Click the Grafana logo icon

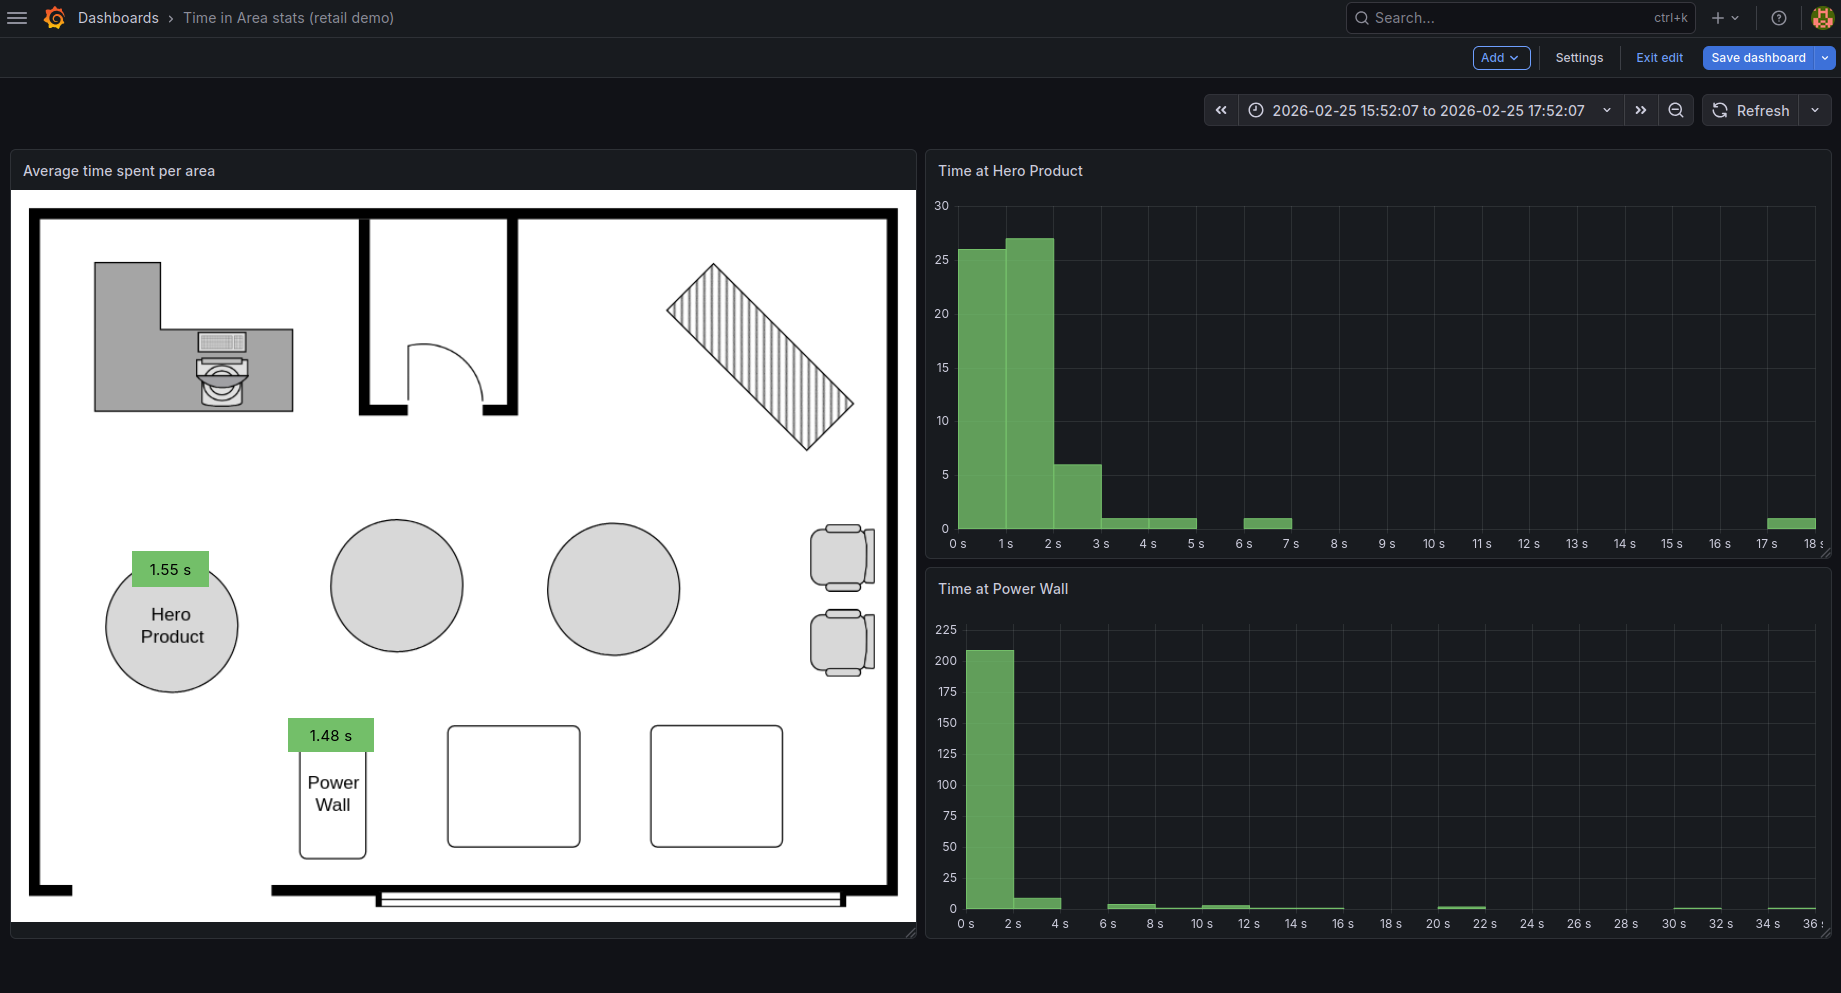pyautogui.click(x=55, y=18)
